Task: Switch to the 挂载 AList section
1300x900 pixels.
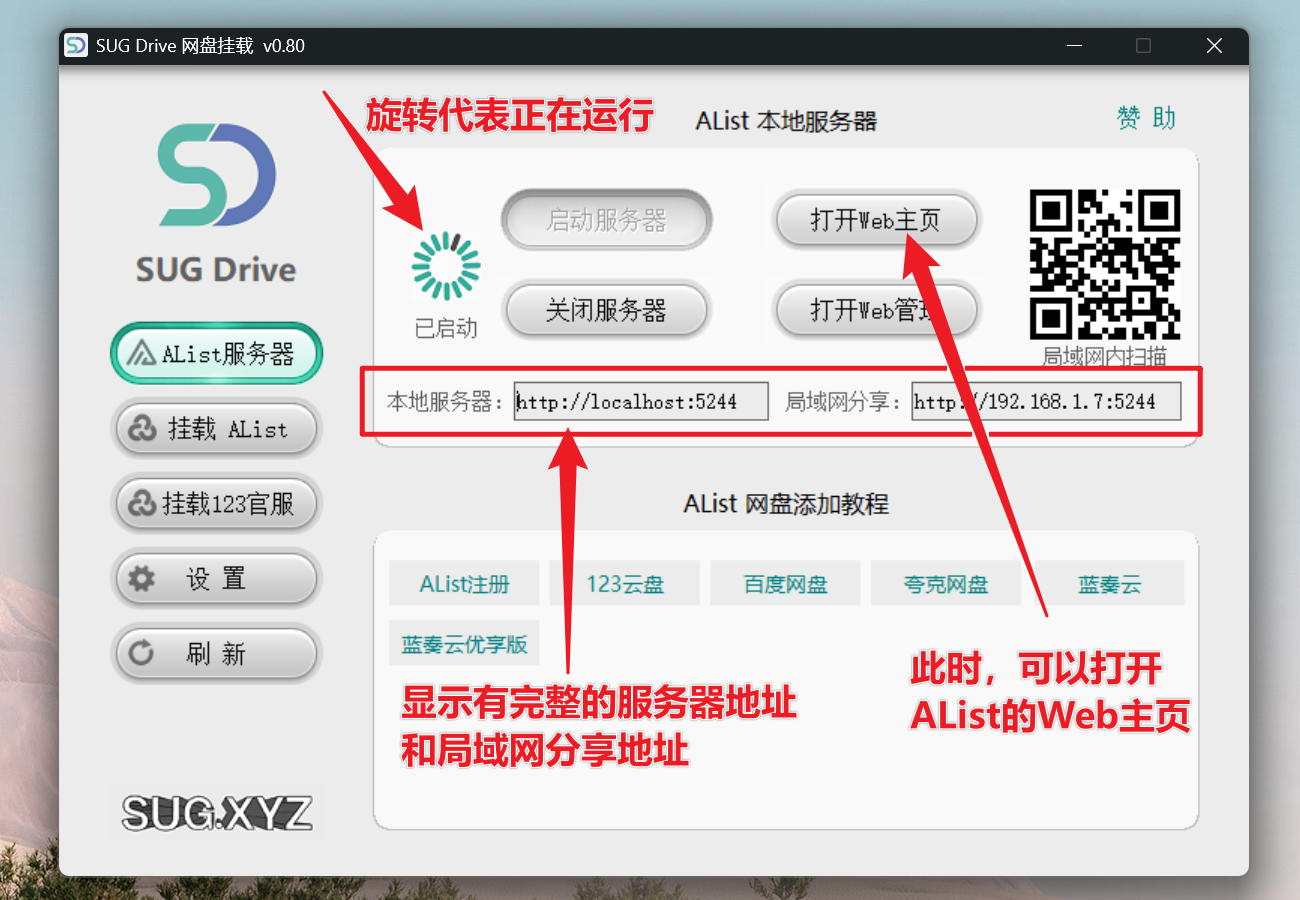Action: click(216, 429)
